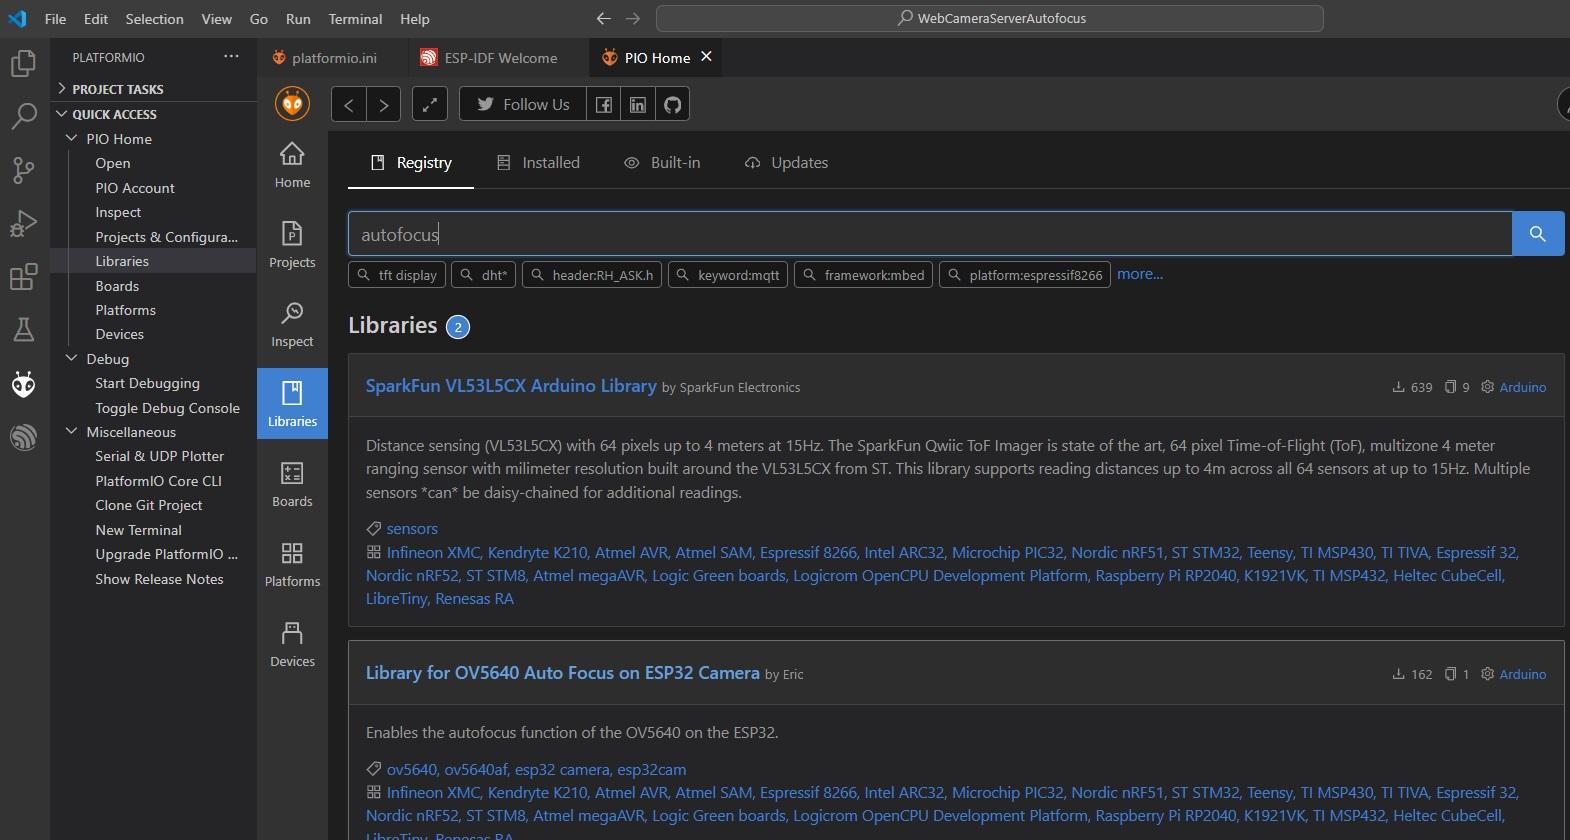Open the Testing flask icon view

point(23,329)
